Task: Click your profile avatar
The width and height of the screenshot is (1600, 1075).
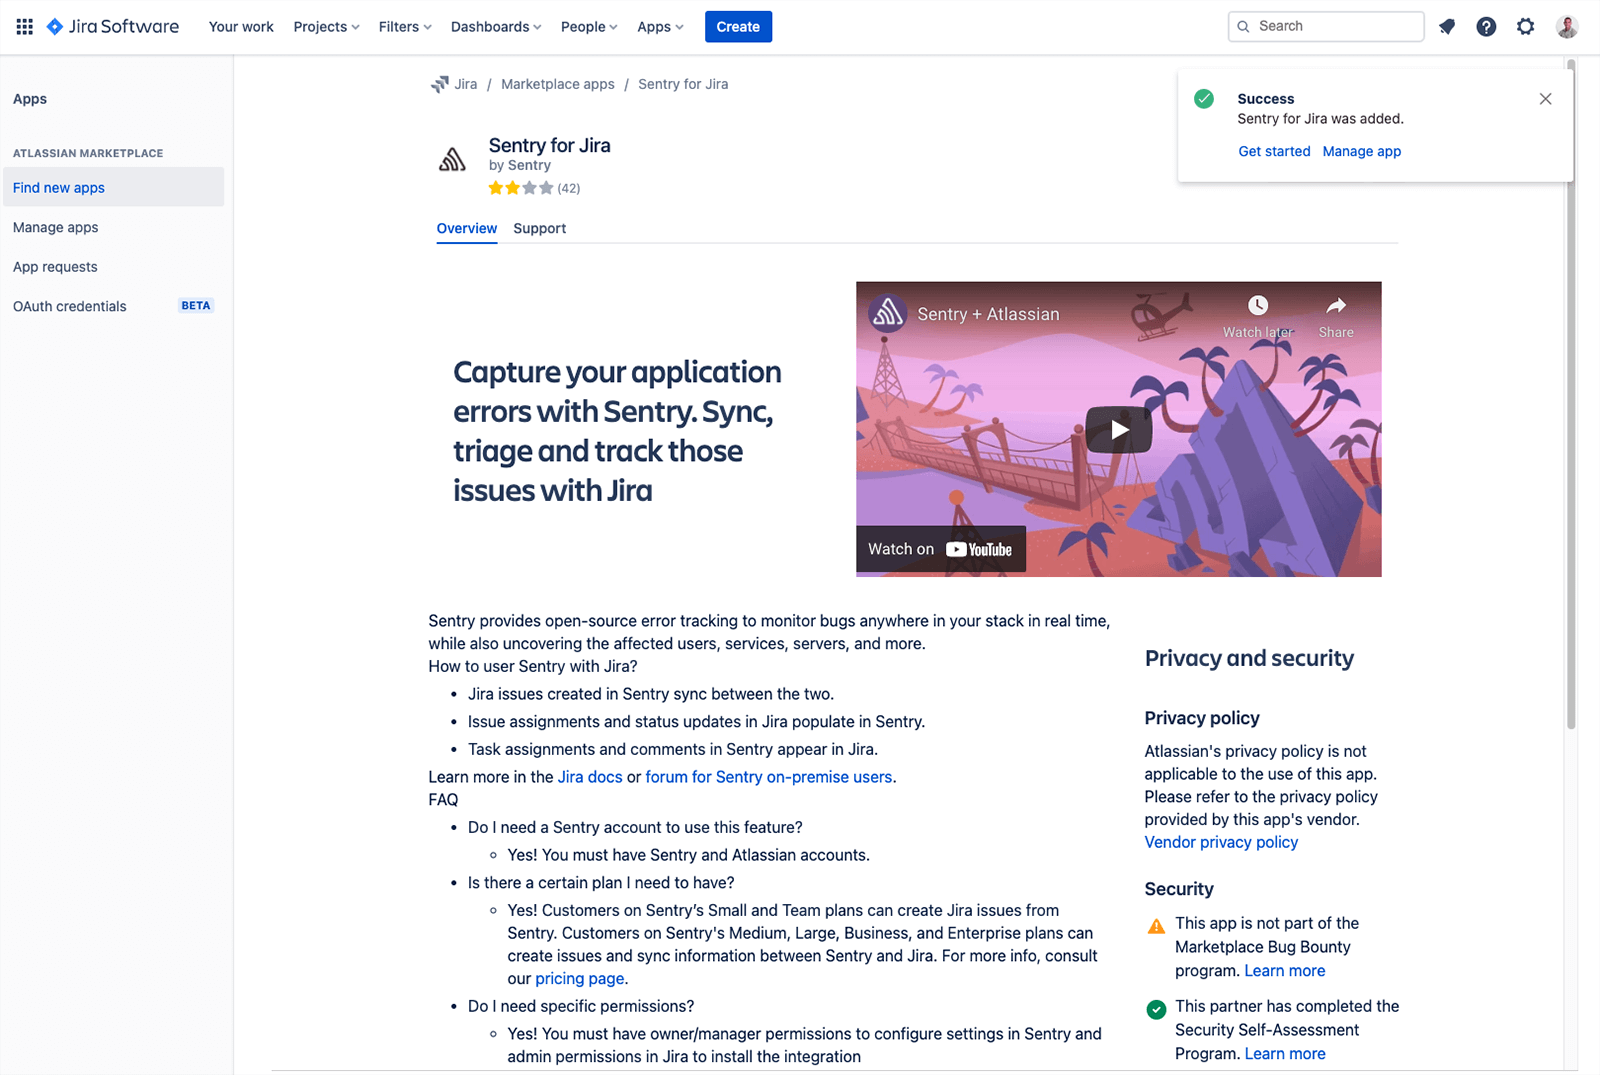Action: 1566,26
